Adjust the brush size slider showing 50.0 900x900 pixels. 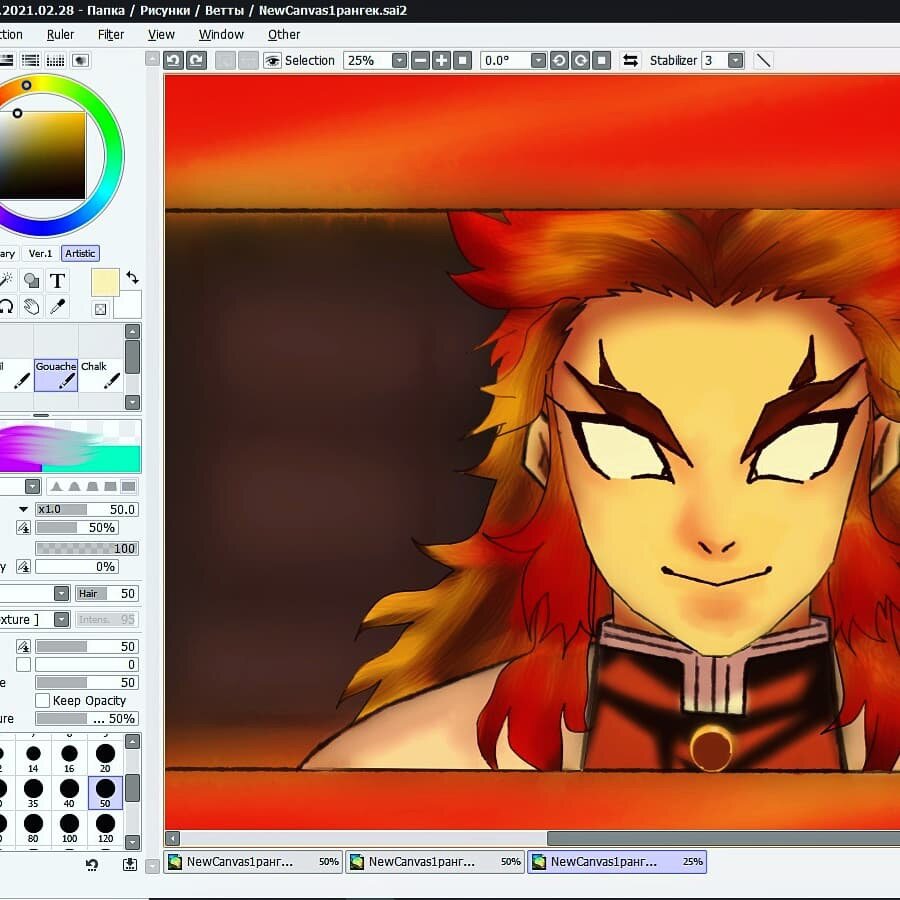coord(87,509)
